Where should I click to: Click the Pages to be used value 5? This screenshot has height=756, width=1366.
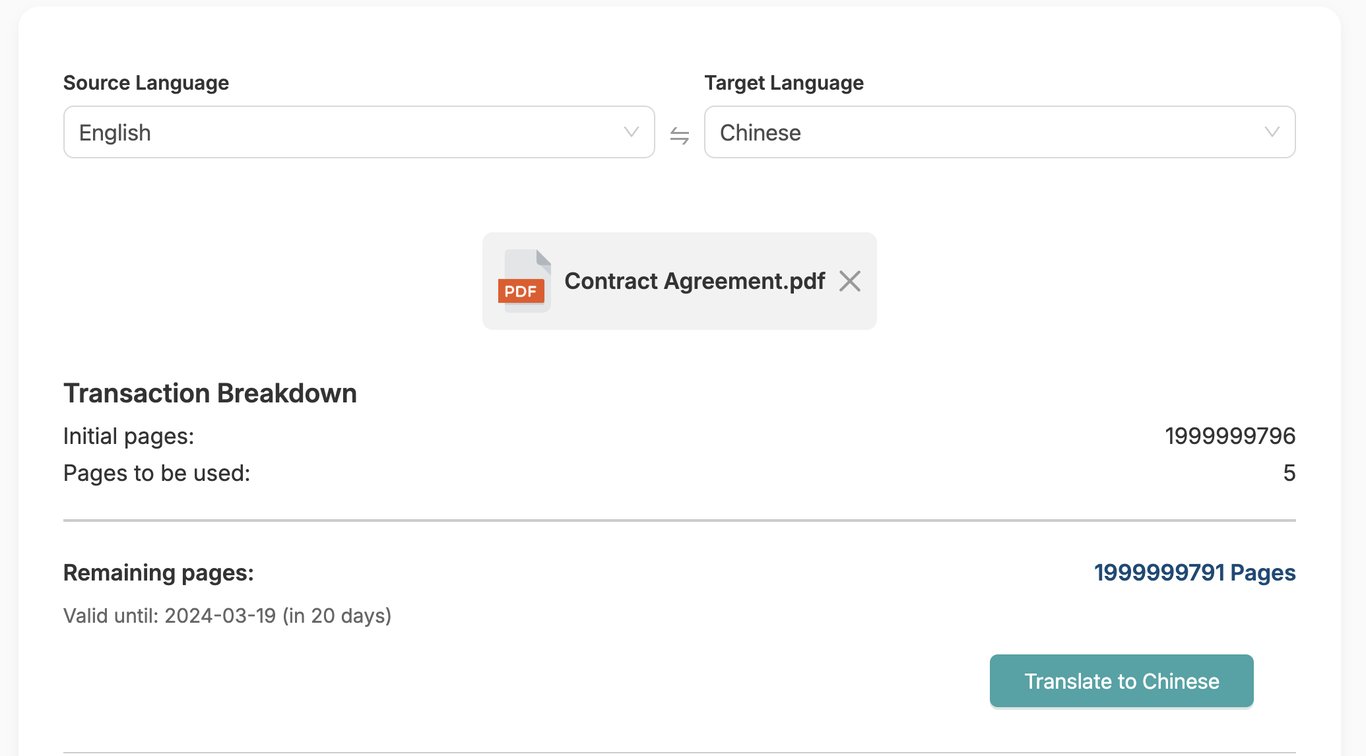click(x=1289, y=473)
